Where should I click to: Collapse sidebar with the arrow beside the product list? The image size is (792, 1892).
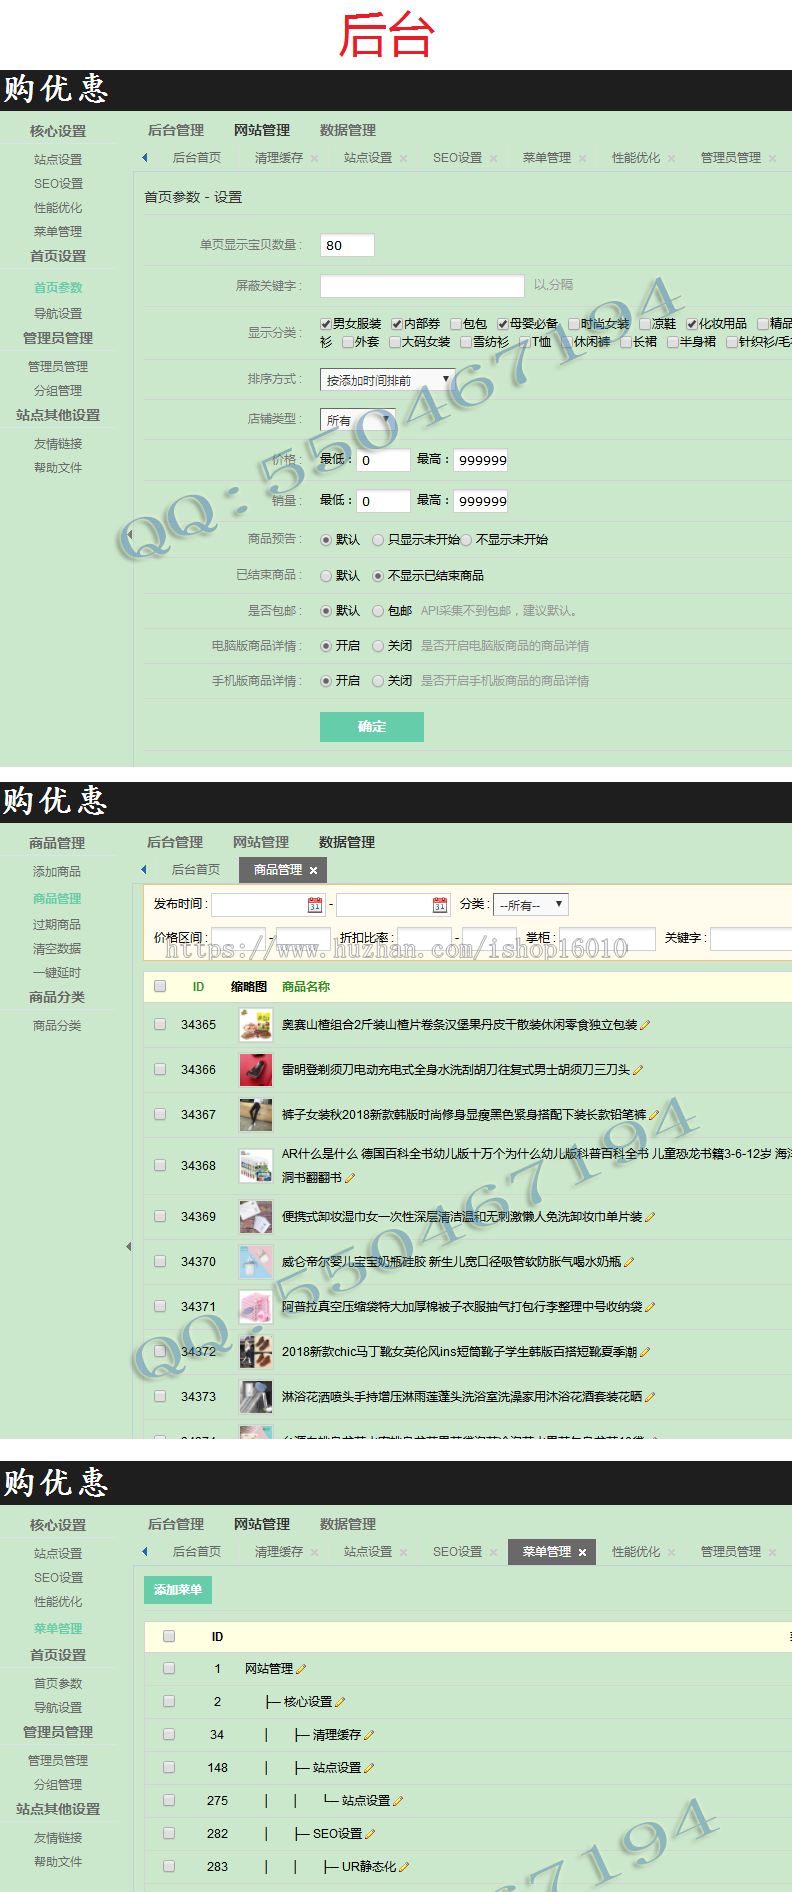click(x=128, y=1246)
